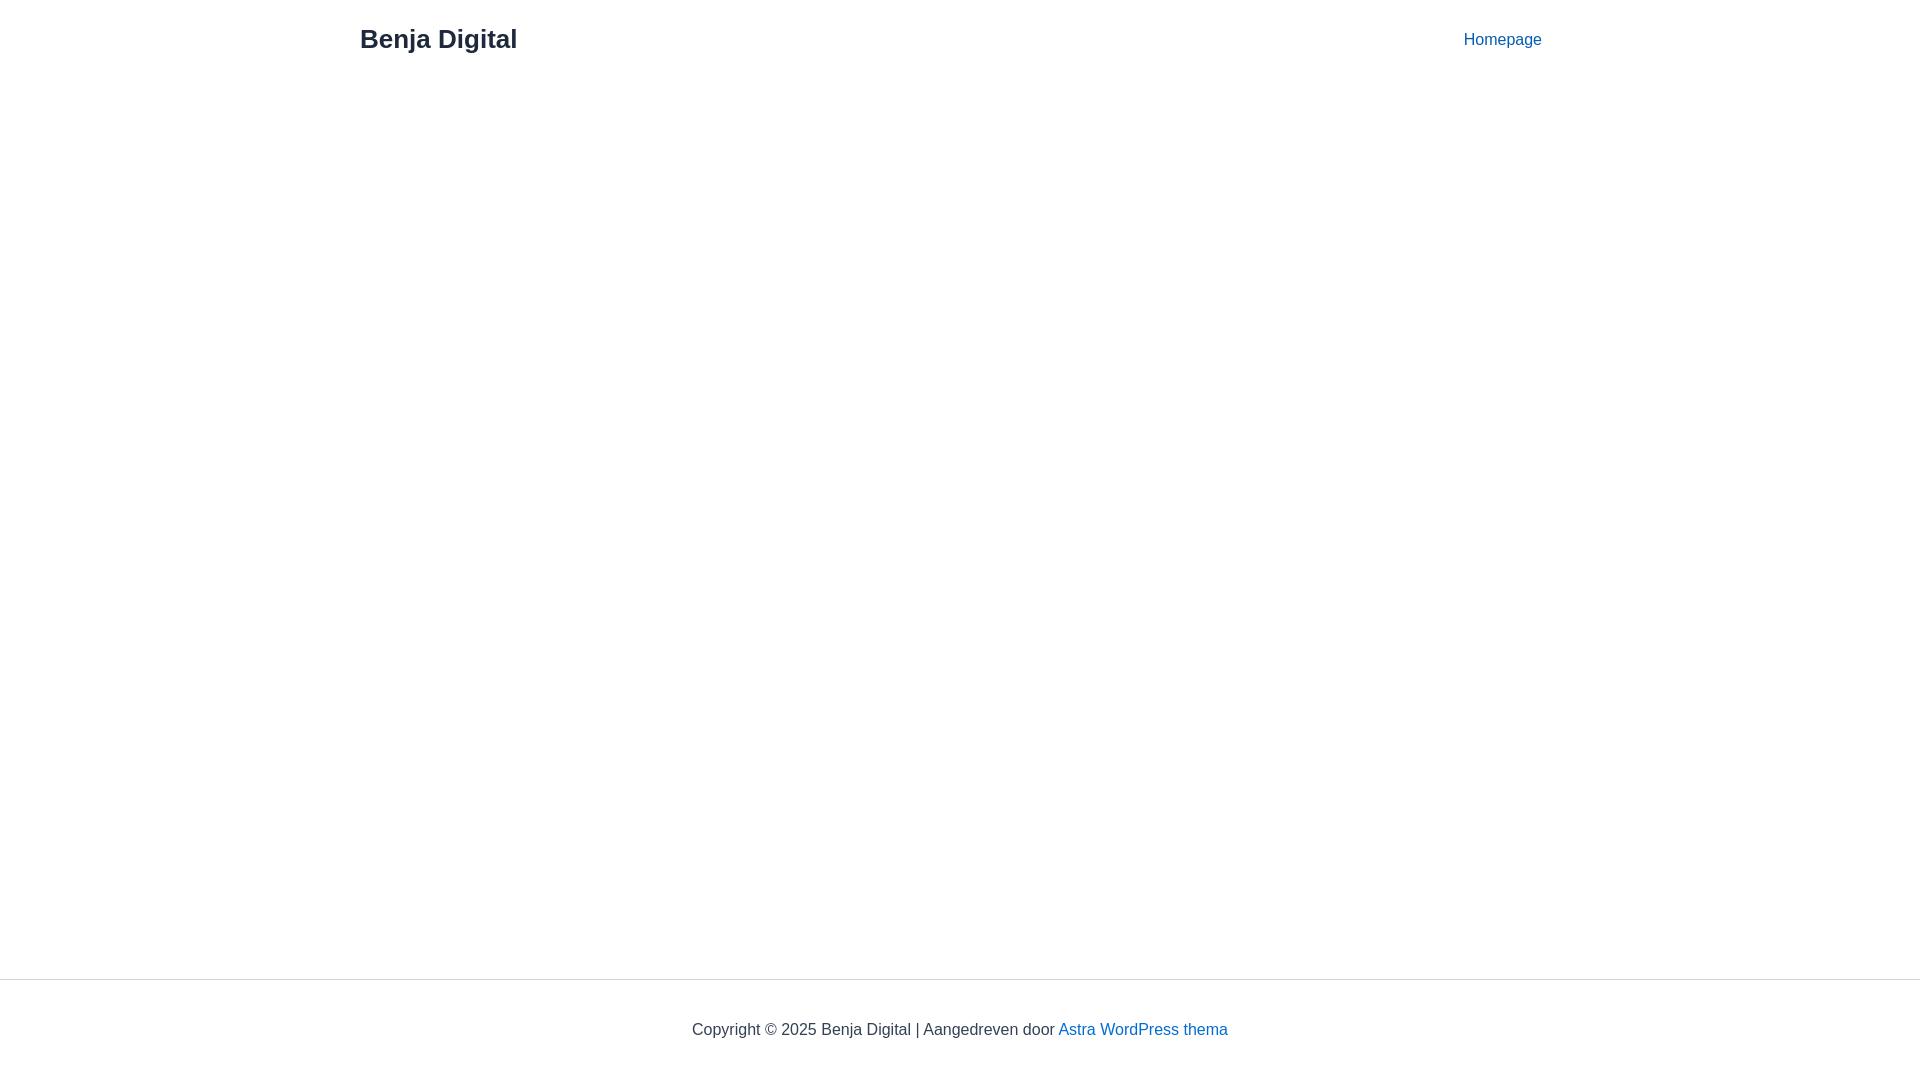Click the vertical bar separator in footer
The height and width of the screenshot is (1080, 1920).
click(917, 1029)
